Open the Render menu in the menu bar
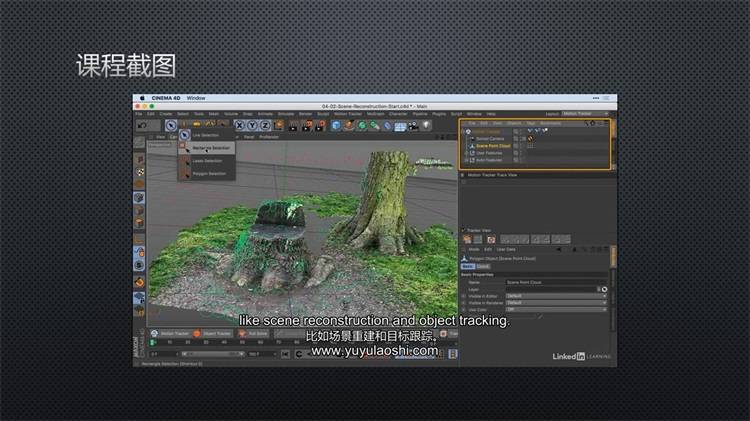The image size is (750, 421). tap(305, 114)
